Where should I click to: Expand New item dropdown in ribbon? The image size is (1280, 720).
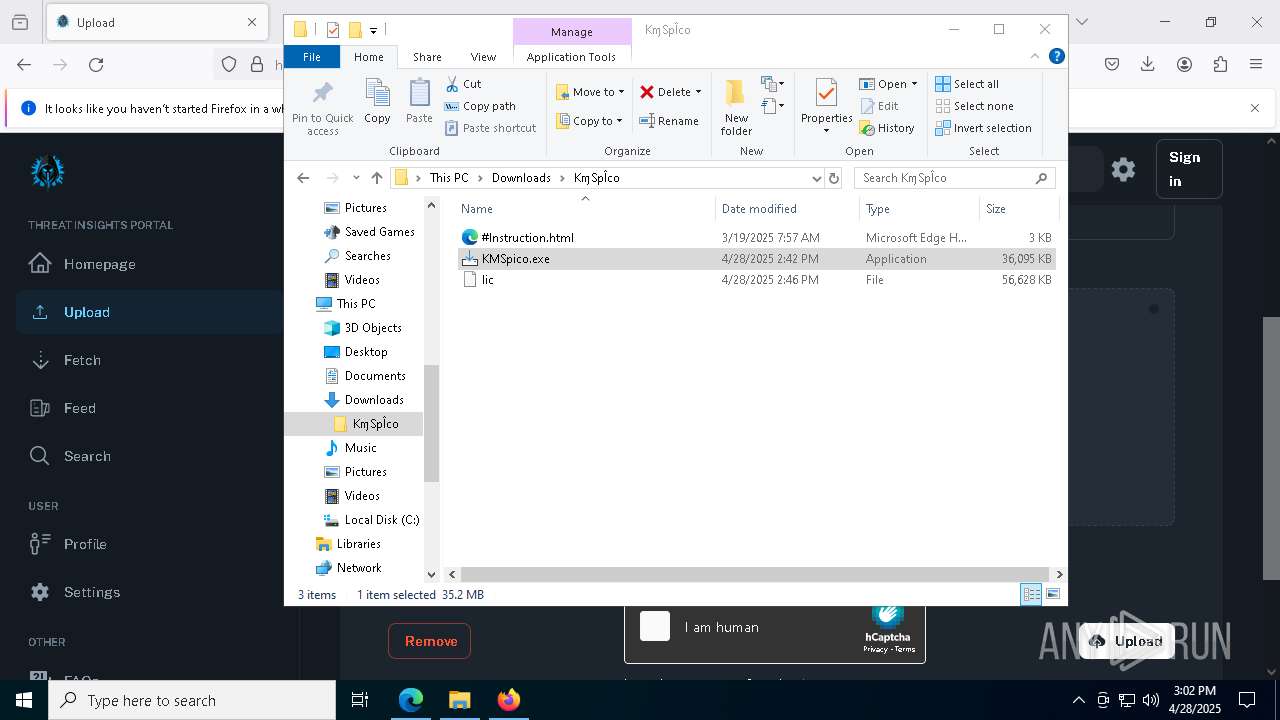point(773,84)
